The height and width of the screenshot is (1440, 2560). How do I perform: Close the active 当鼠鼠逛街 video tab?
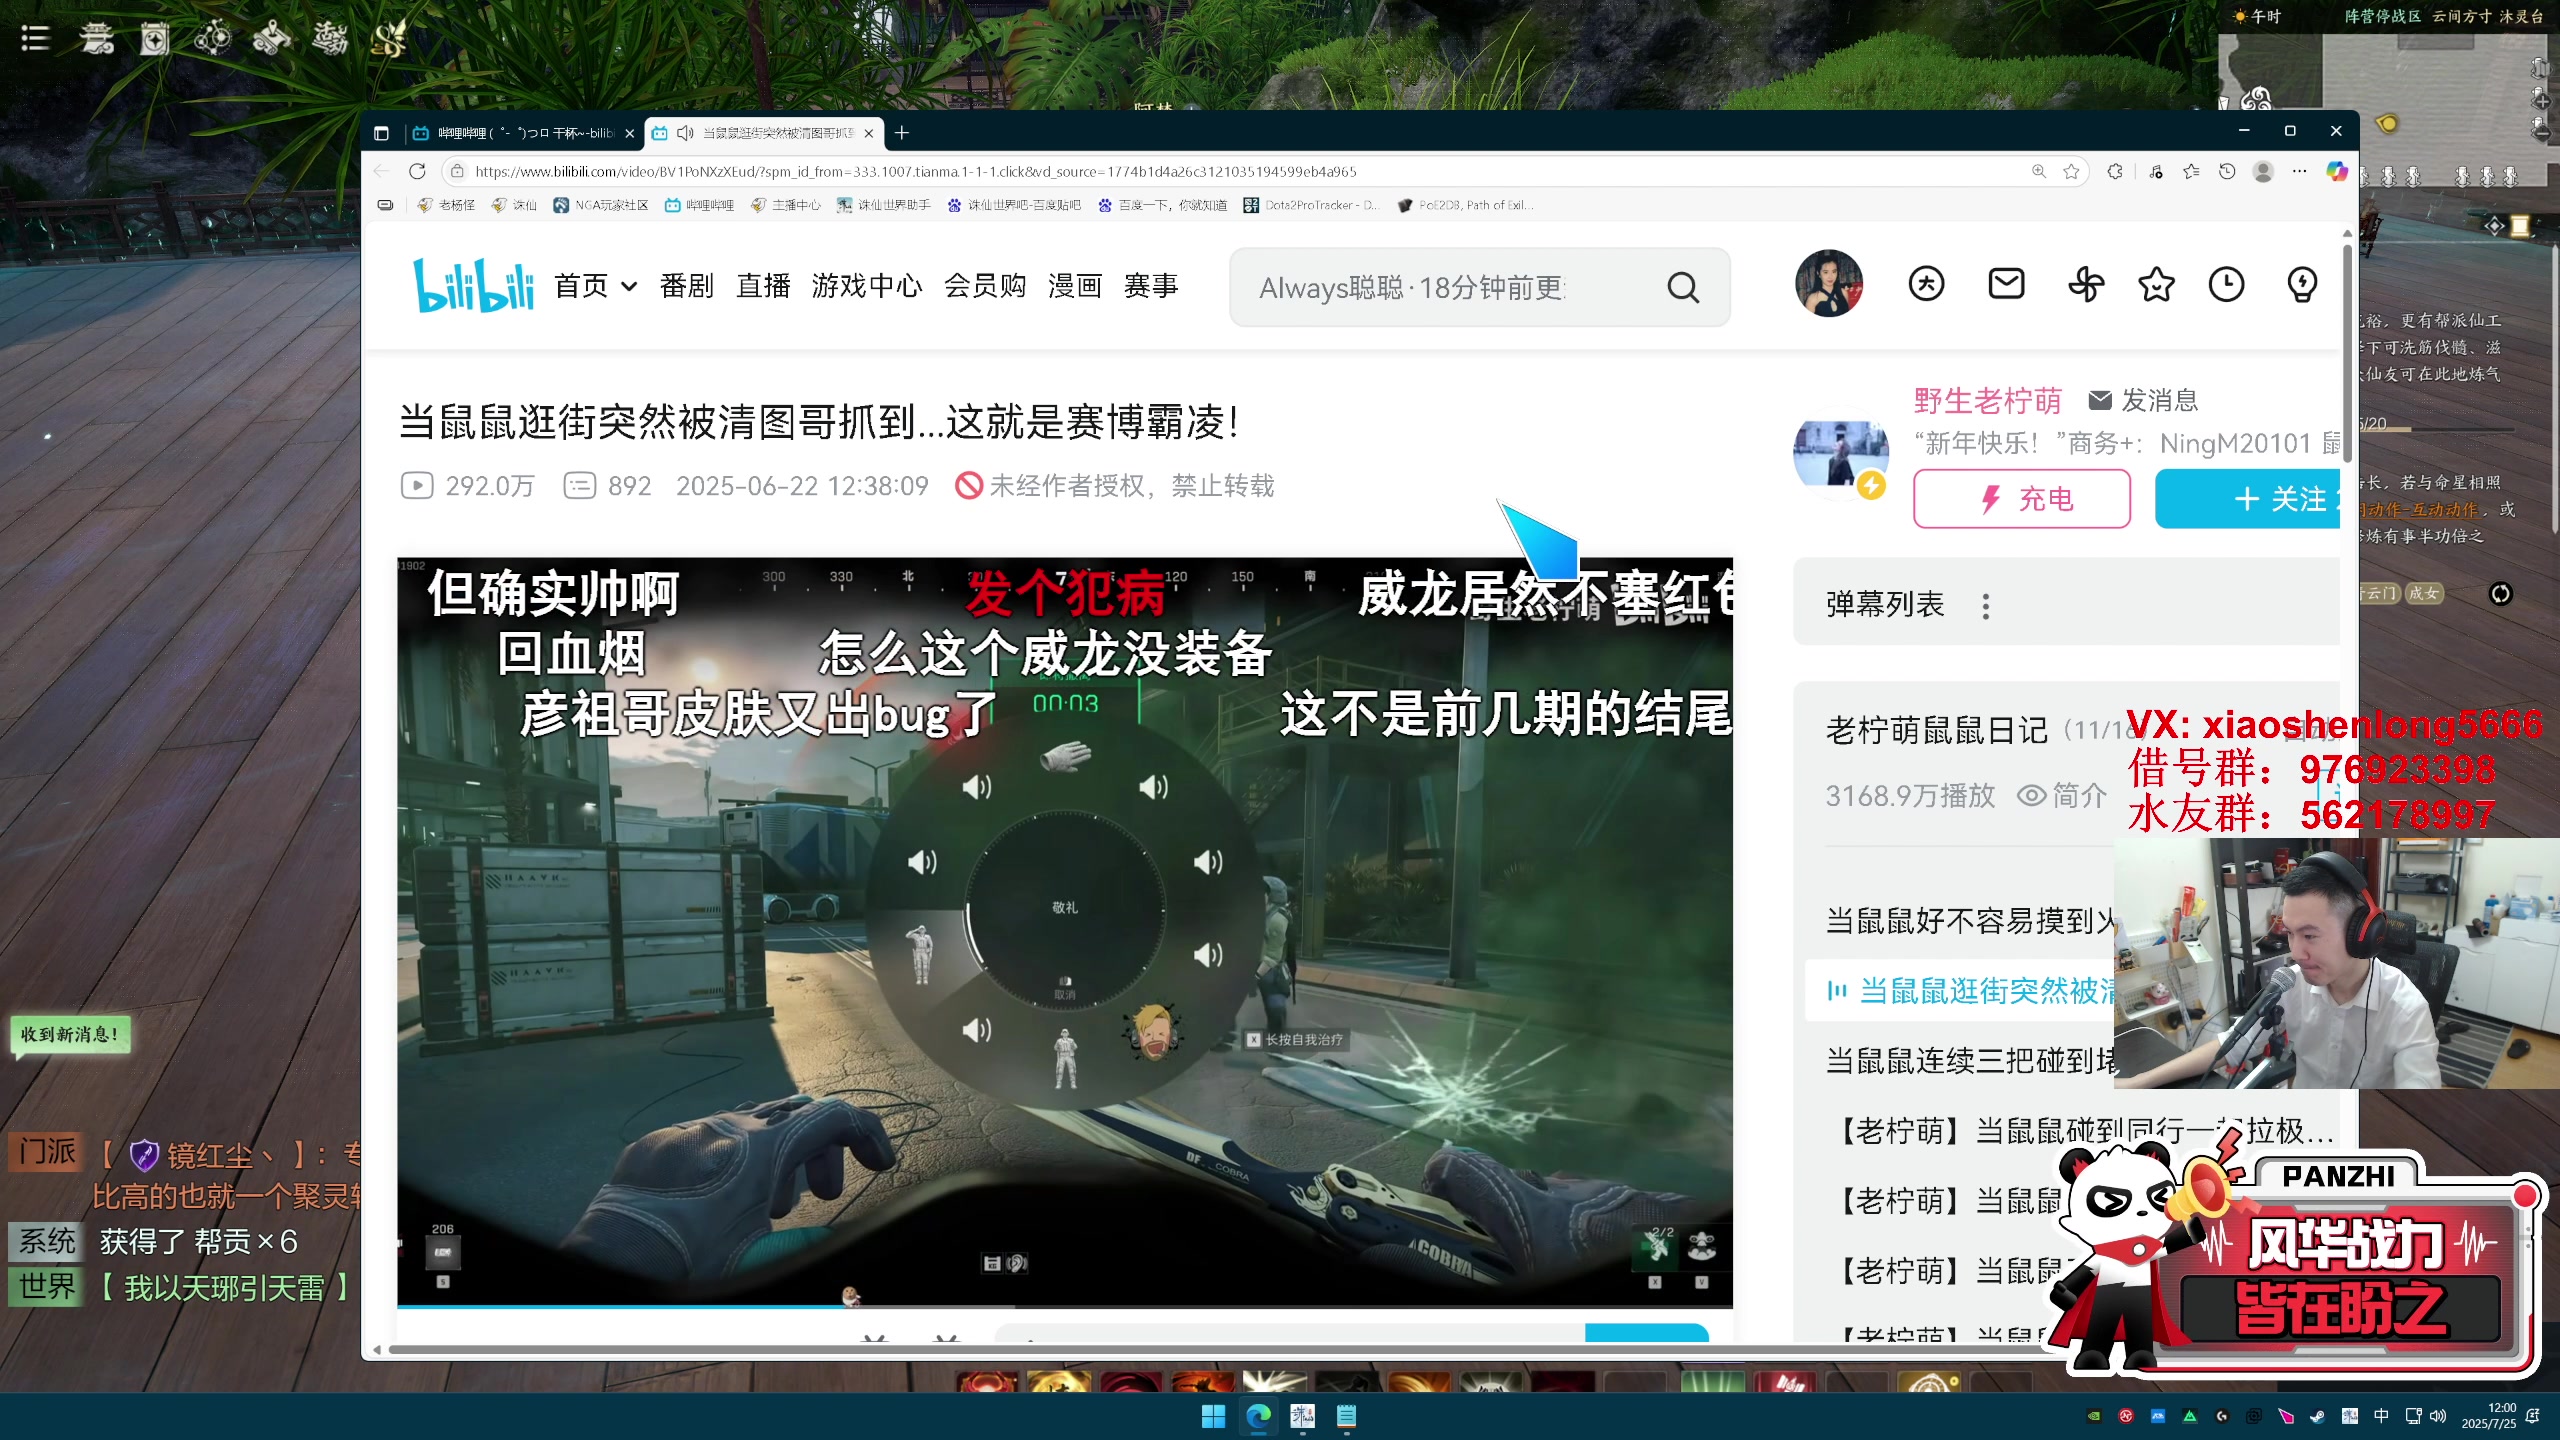tap(869, 133)
